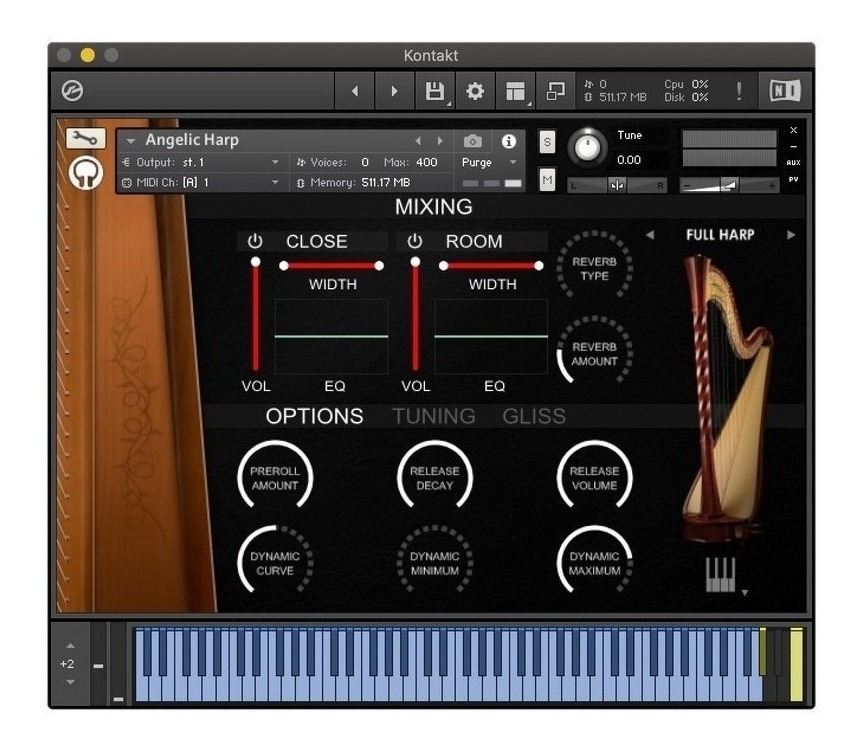This screenshot has height=749, width=861.
Task: Click the Tune knob
Action: tap(587, 147)
